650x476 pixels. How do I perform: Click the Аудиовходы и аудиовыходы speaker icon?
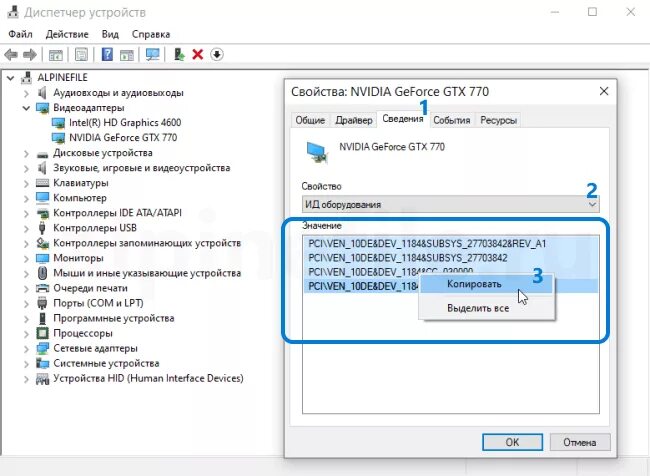(x=42, y=92)
